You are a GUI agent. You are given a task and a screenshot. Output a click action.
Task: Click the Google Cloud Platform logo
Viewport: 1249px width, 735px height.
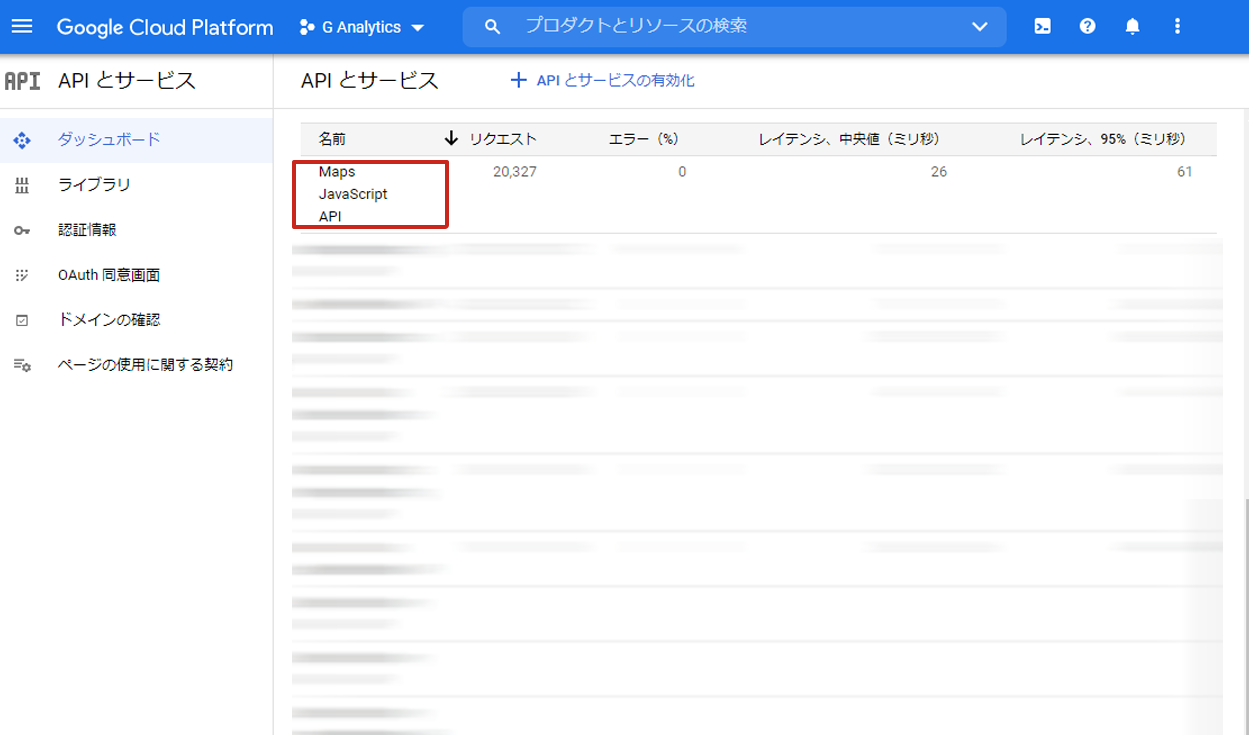click(165, 27)
